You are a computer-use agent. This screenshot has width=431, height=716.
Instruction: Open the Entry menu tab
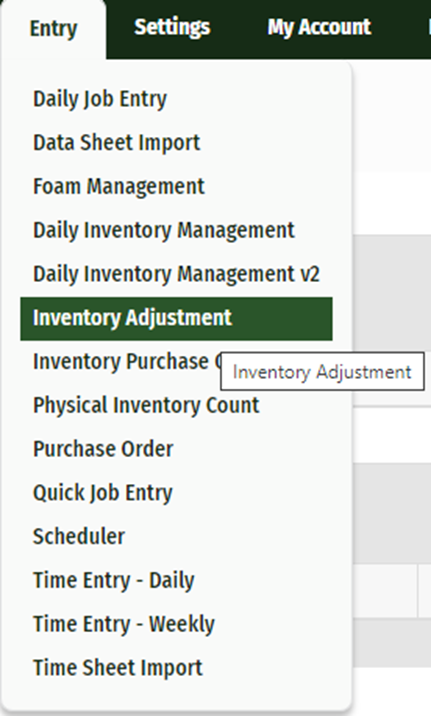[53, 29]
